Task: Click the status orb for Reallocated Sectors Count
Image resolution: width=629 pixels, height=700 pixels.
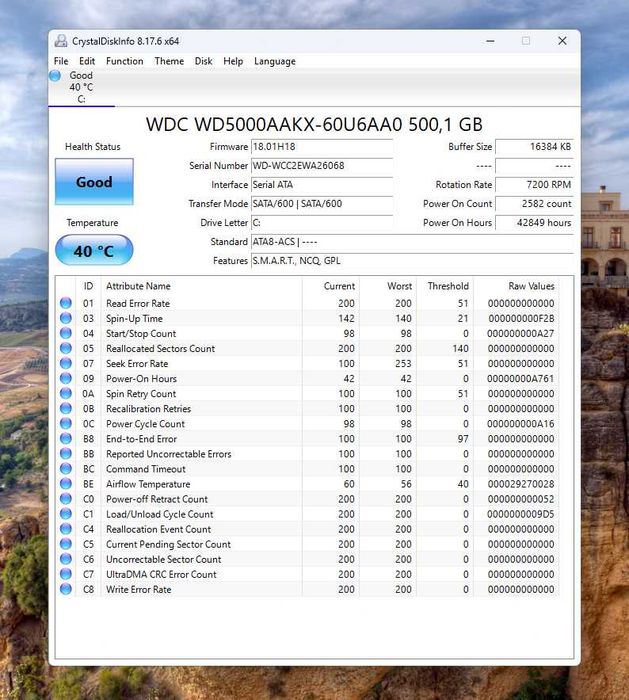Action: (x=66, y=348)
